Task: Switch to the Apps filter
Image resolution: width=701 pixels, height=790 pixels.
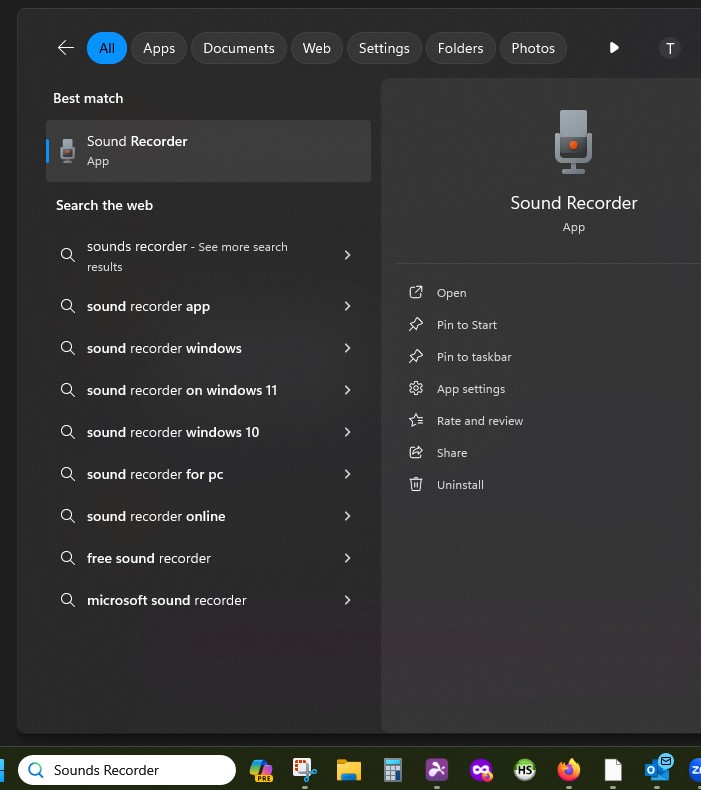Action: pyautogui.click(x=159, y=48)
